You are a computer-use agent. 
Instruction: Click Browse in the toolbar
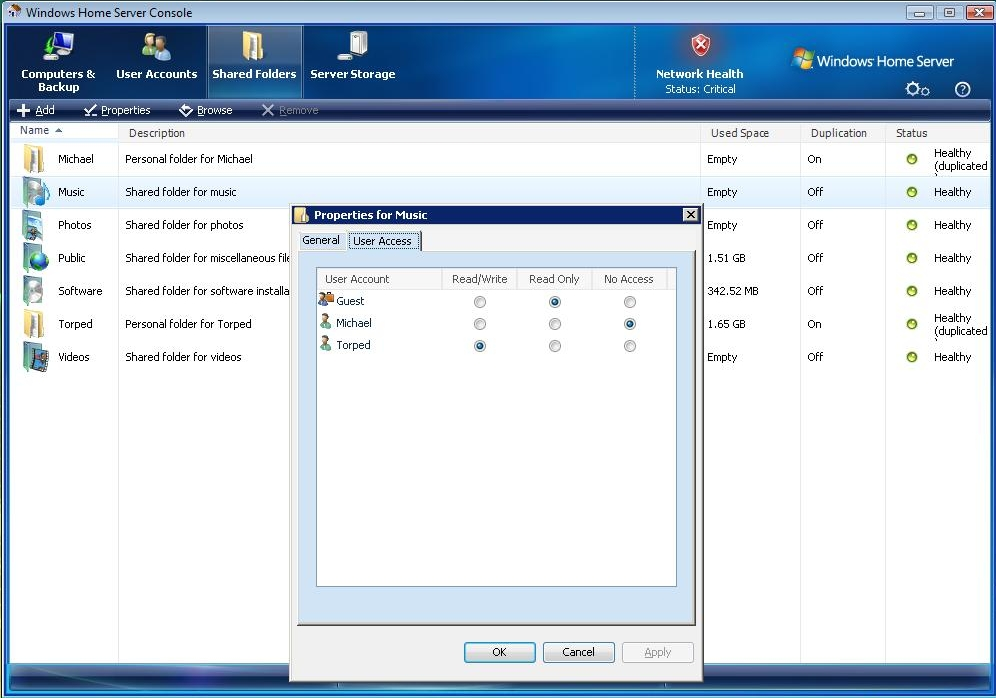(206, 110)
